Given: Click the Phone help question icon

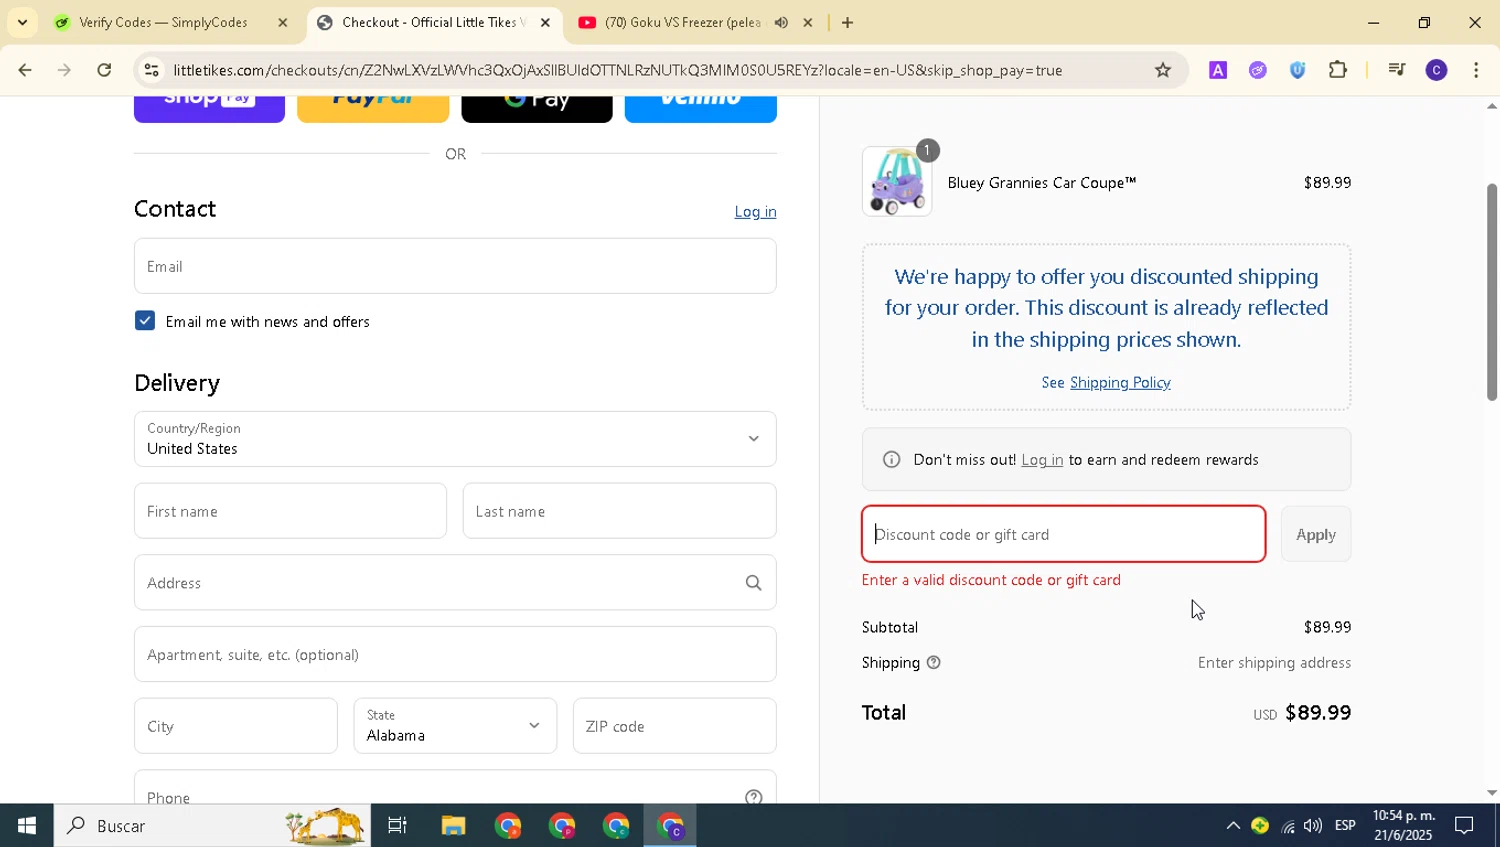Looking at the screenshot, I should pos(753,796).
